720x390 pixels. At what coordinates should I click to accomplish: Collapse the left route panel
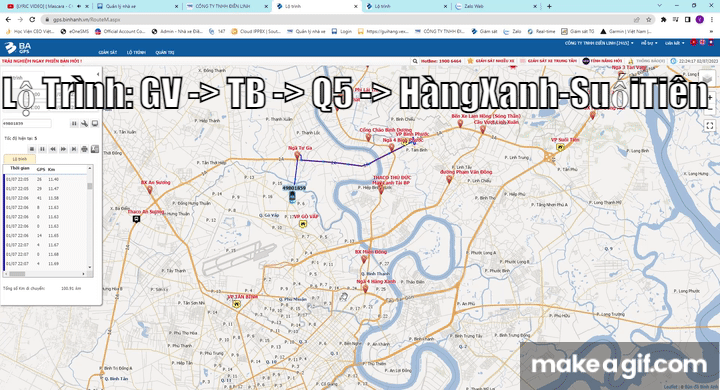(x=97, y=74)
